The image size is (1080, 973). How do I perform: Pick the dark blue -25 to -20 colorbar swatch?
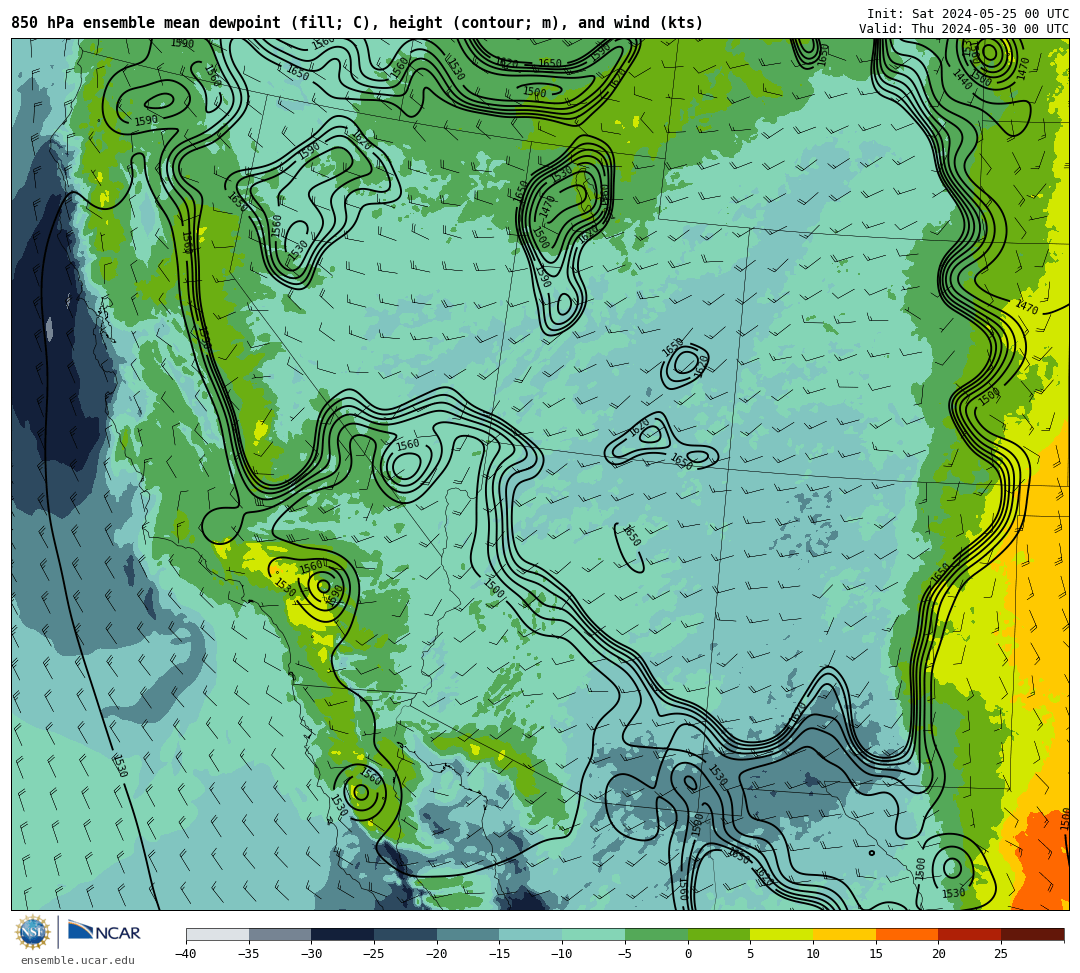406,934
